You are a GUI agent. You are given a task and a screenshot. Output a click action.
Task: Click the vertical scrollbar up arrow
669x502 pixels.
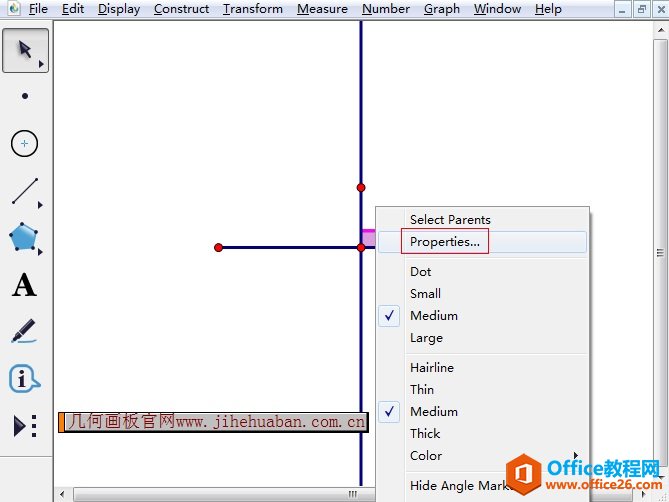coord(661,30)
